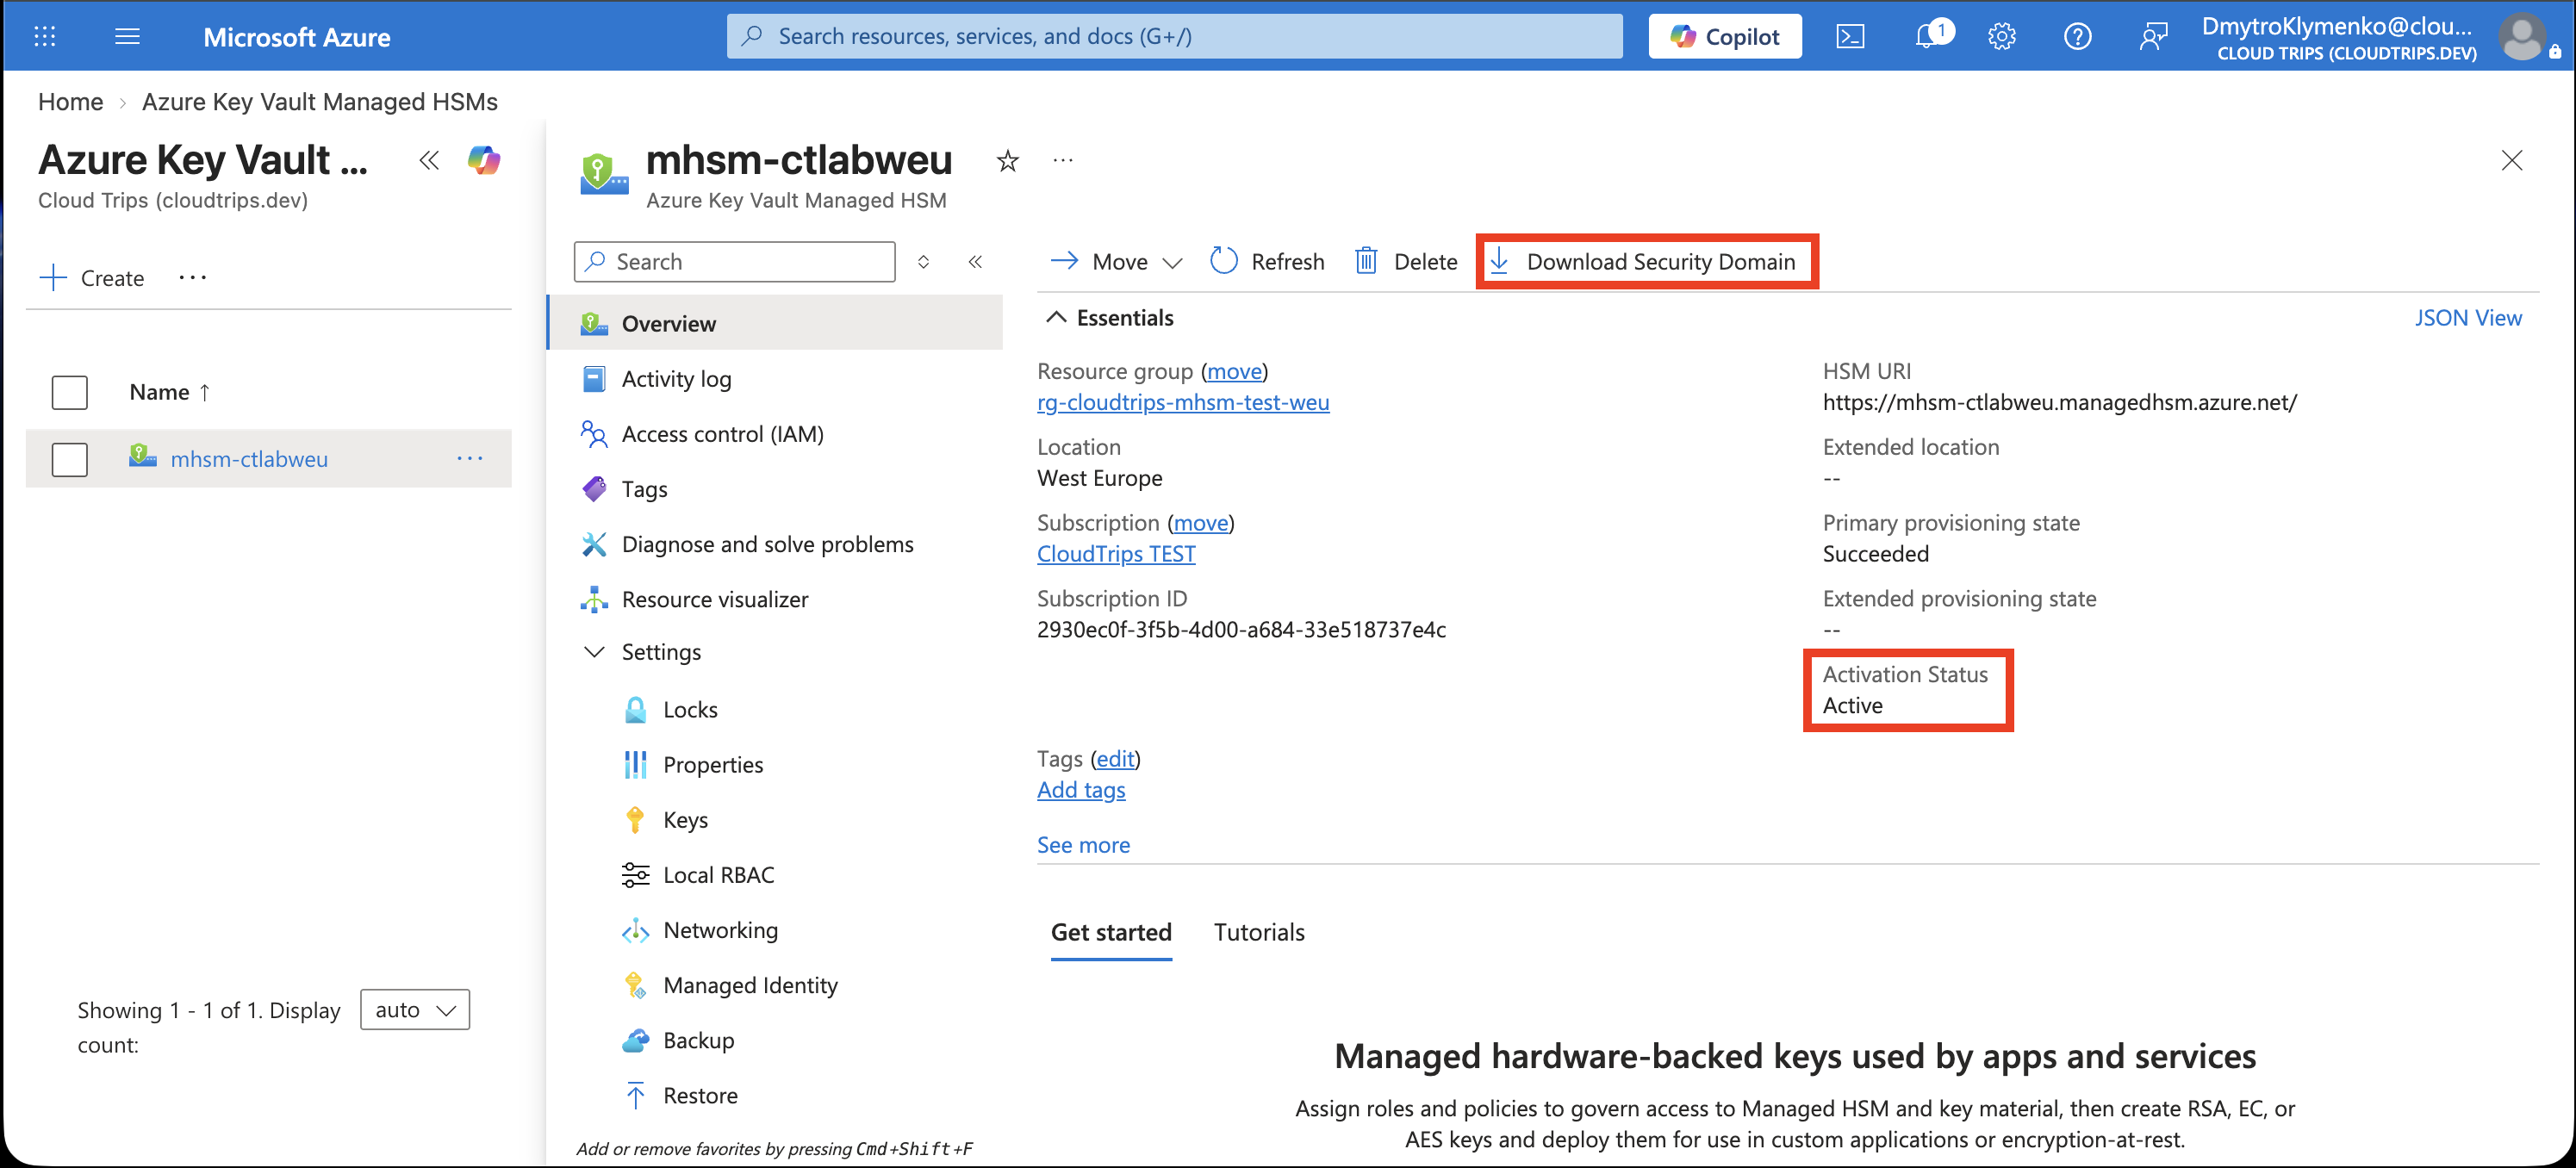Open the Azure portal apps grid icon

pyautogui.click(x=44, y=37)
